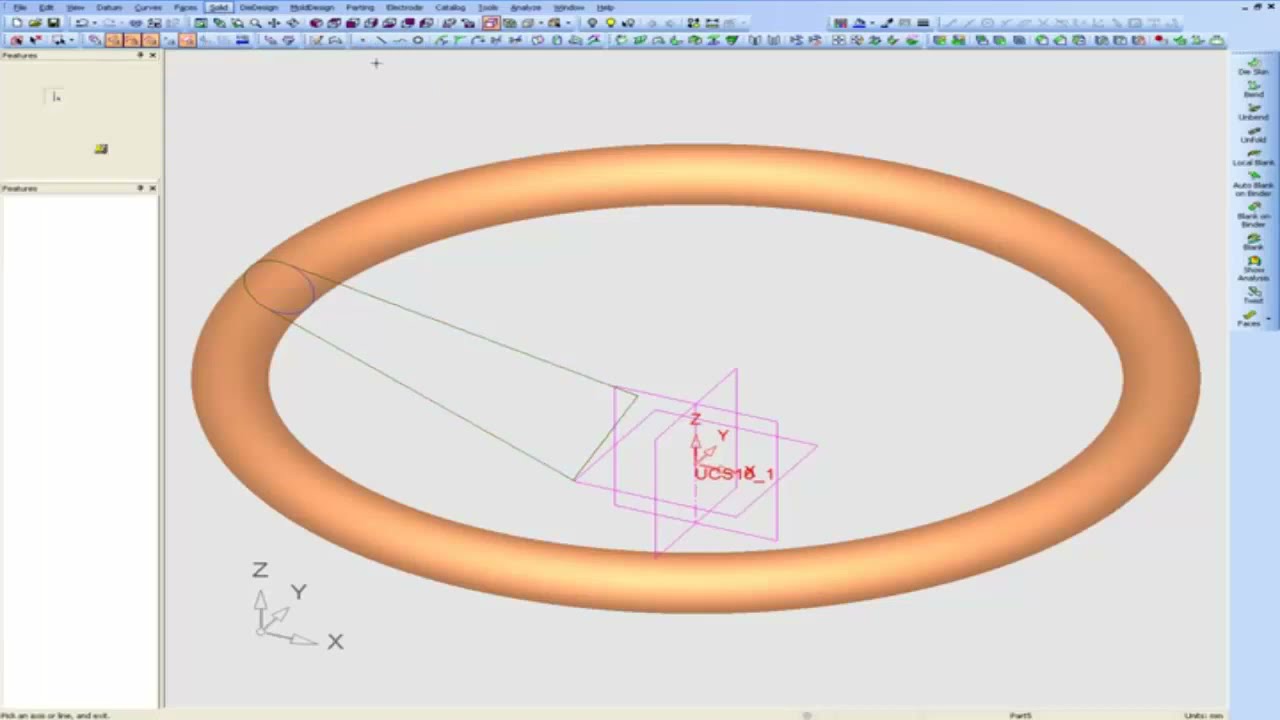Pin the upper Features panel
The height and width of the screenshot is (720, 1280).
140,55
